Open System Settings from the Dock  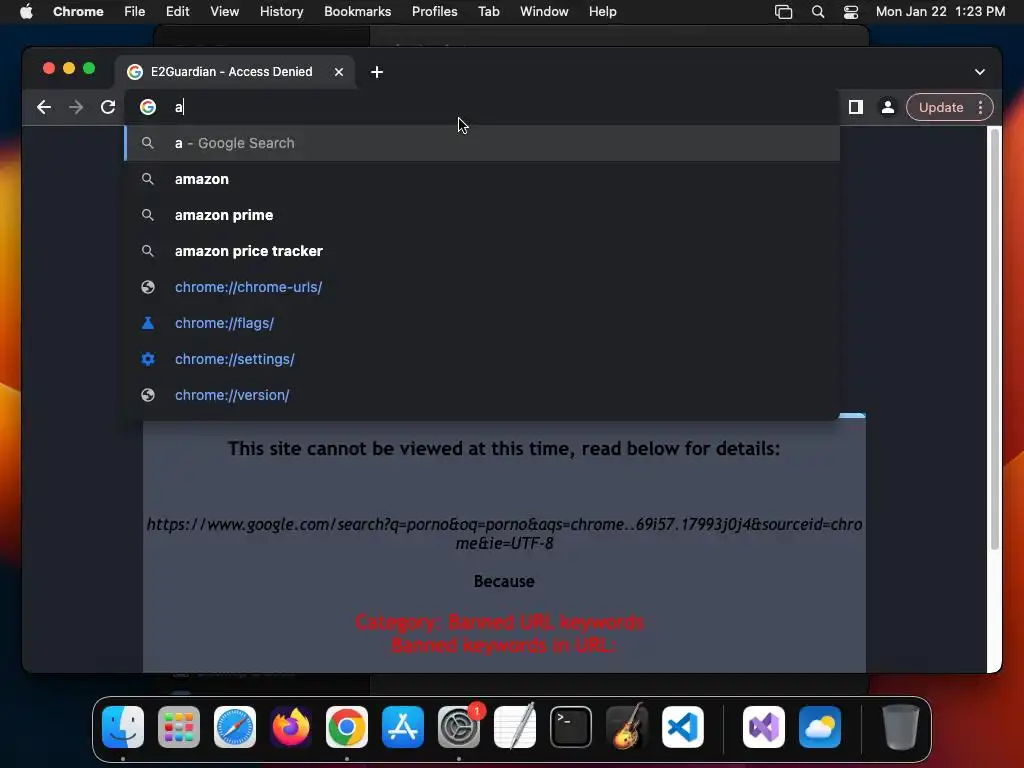459,727
